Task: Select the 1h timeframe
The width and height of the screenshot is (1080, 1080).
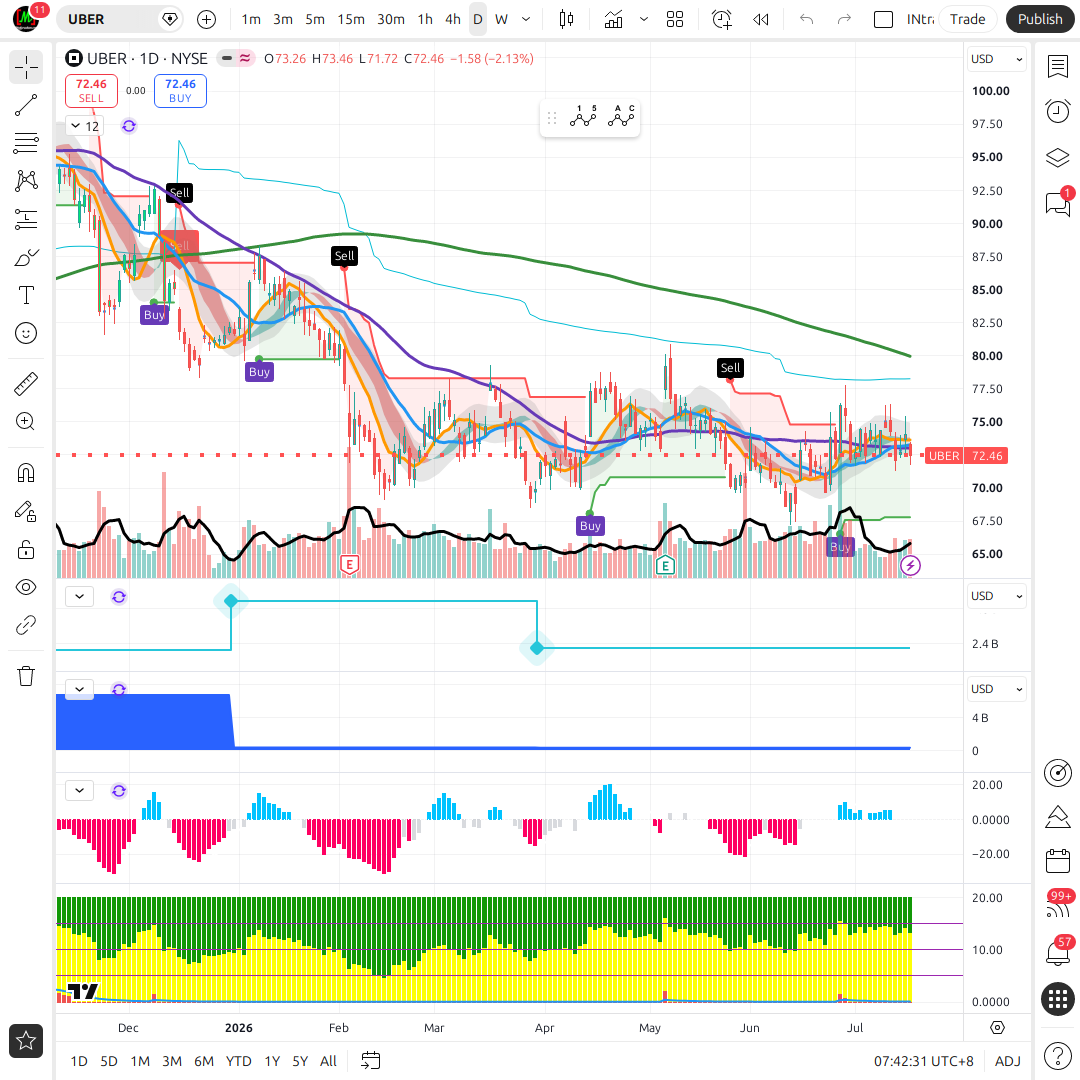Action: point(425,19)
